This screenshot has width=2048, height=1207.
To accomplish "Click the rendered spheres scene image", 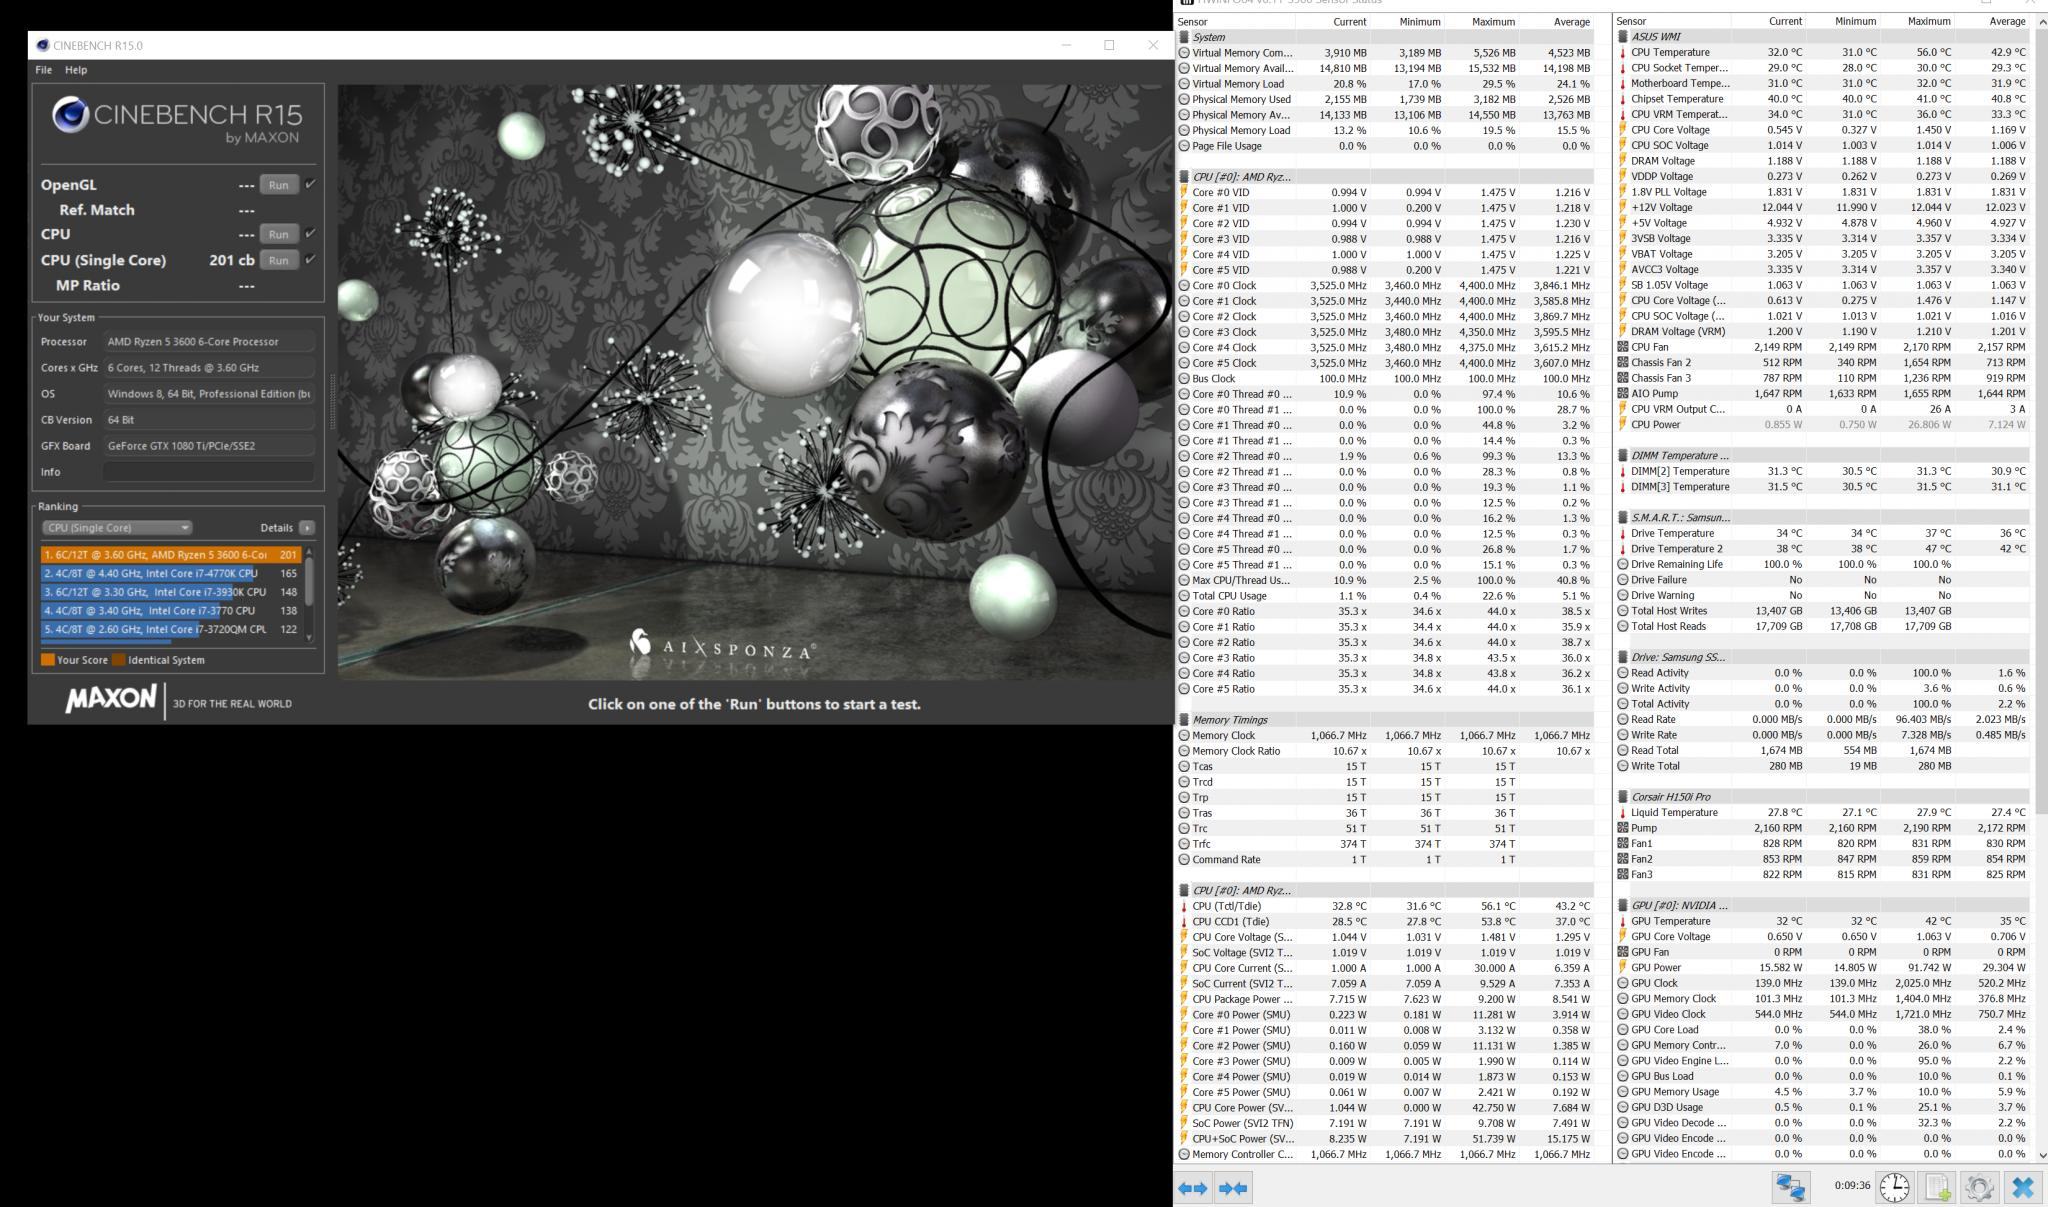I will pyautogui.click(x=755, y=382).
